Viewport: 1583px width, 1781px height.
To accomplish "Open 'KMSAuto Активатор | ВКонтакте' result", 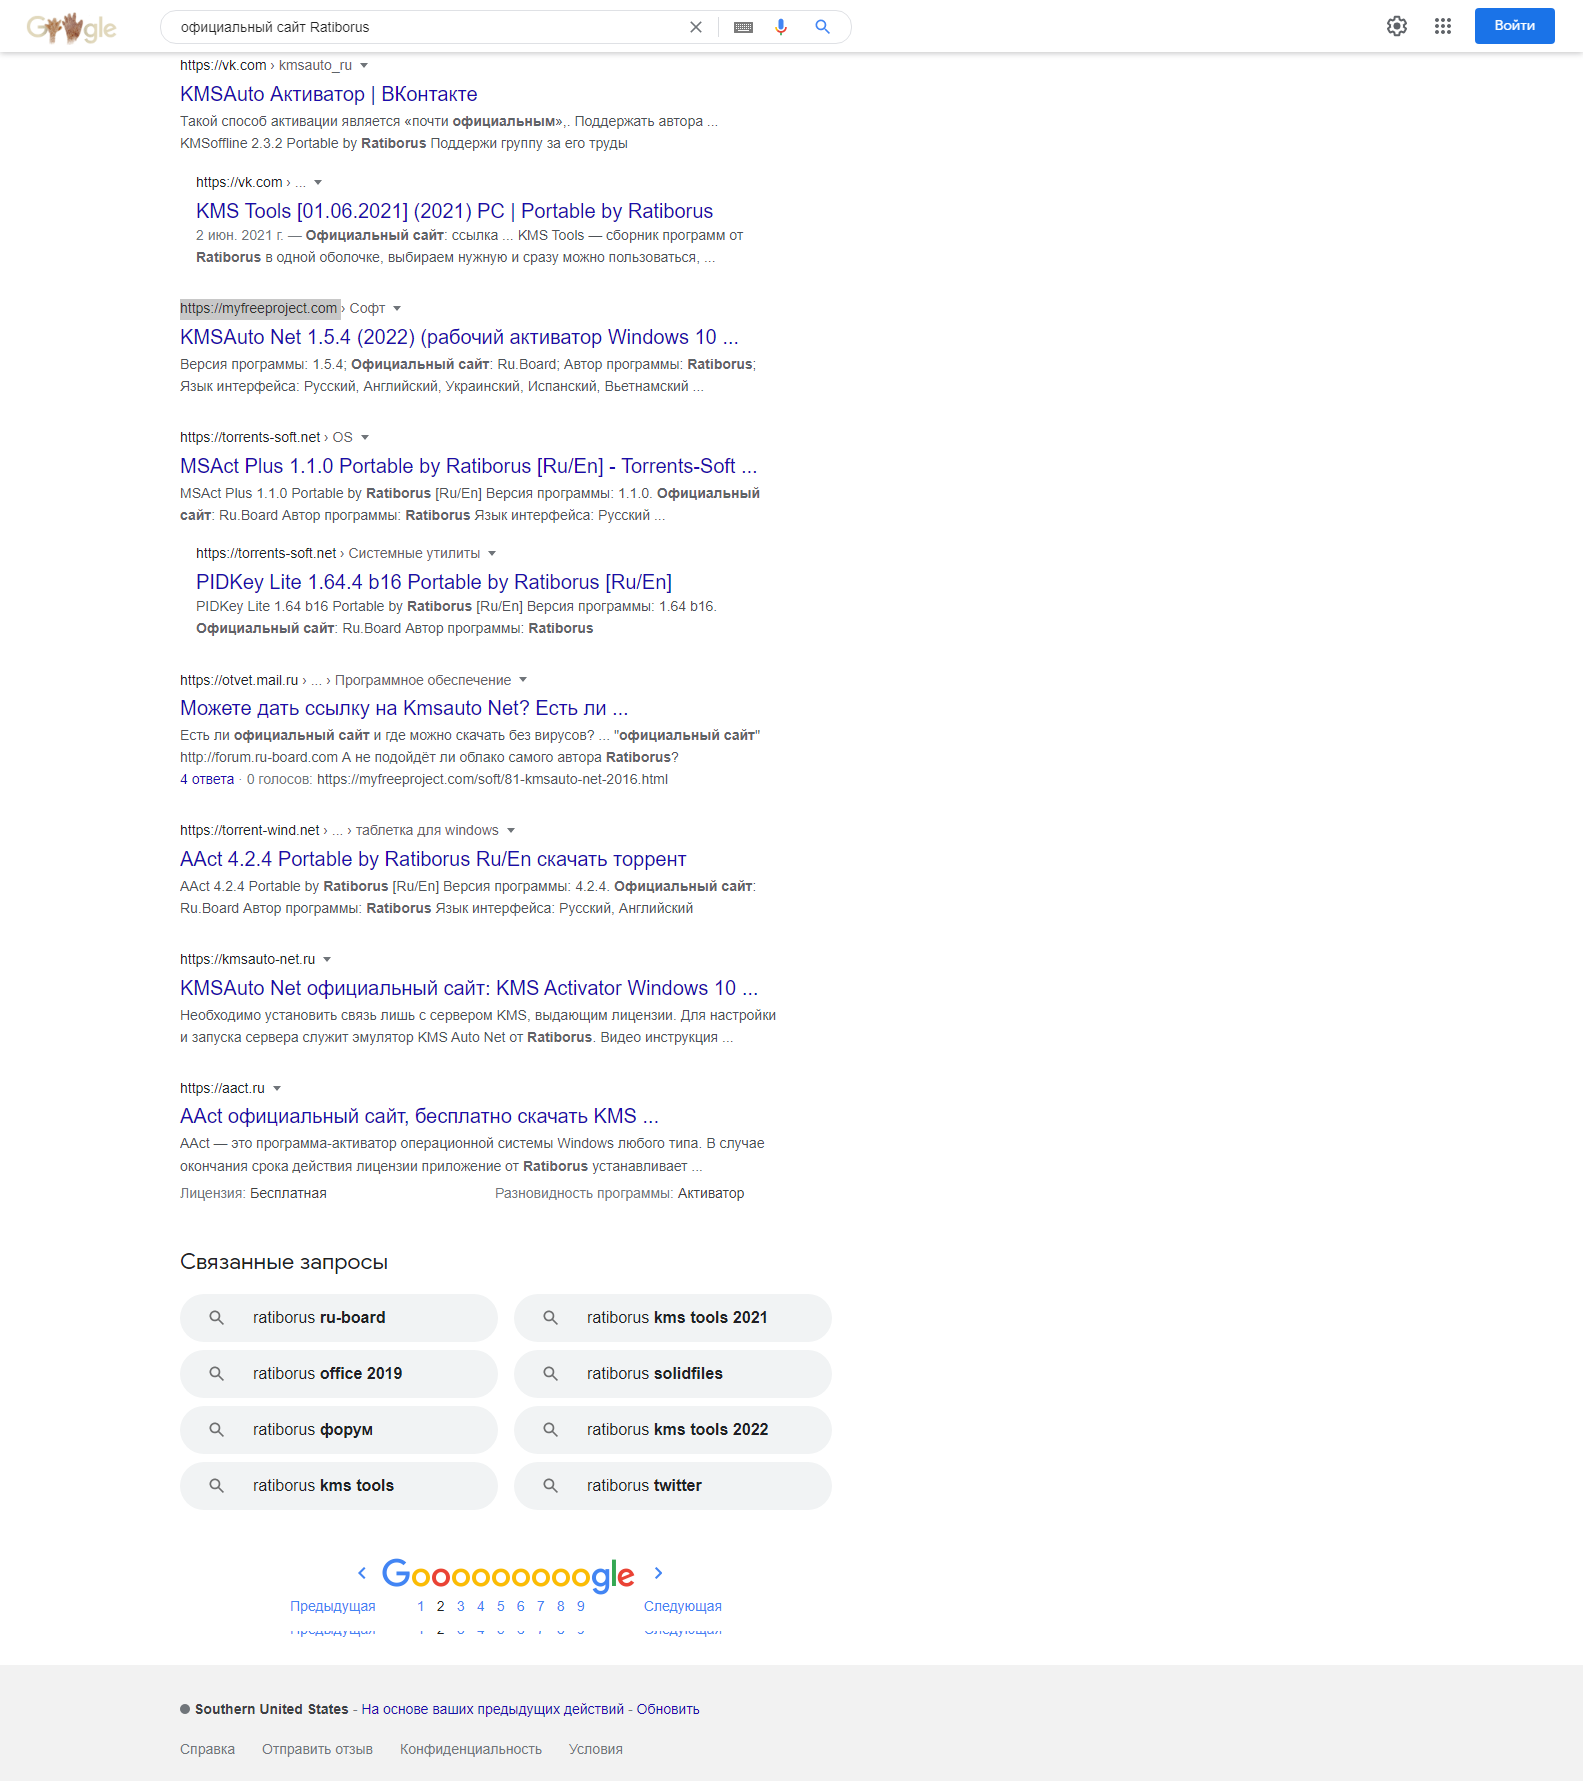I will tap(328, 94).
